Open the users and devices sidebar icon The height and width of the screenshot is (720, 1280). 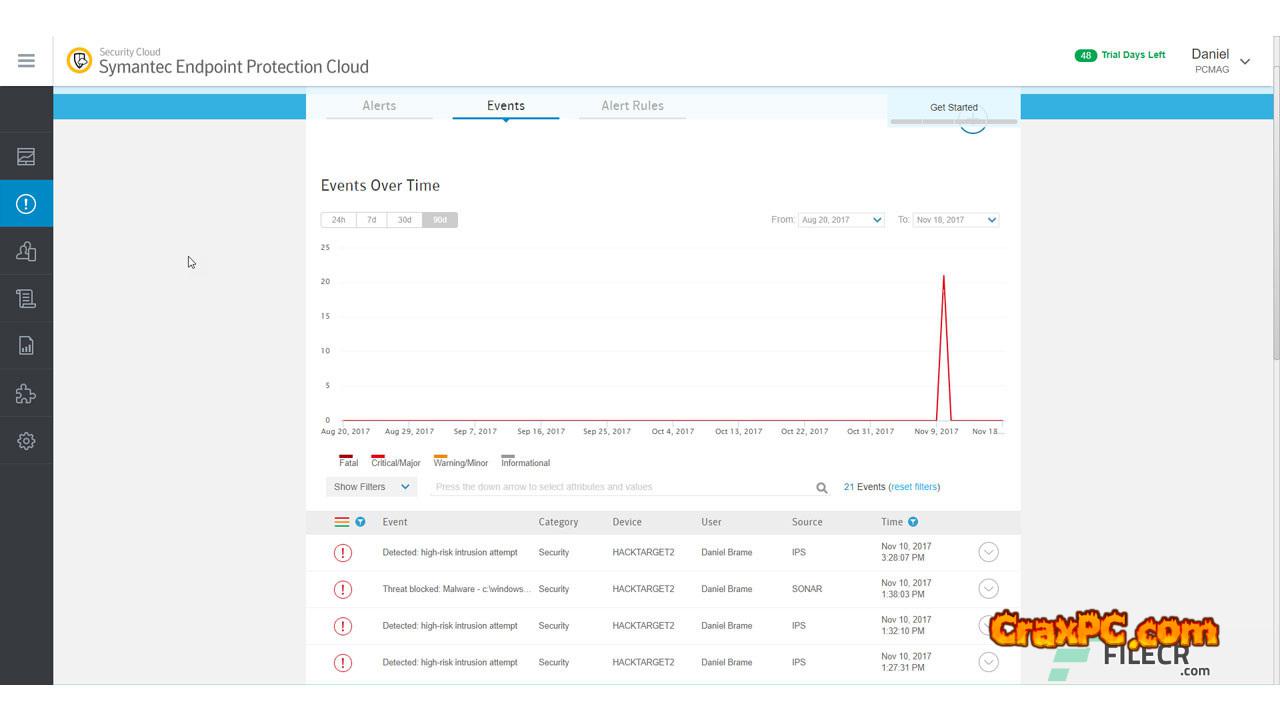click(26, 251)
